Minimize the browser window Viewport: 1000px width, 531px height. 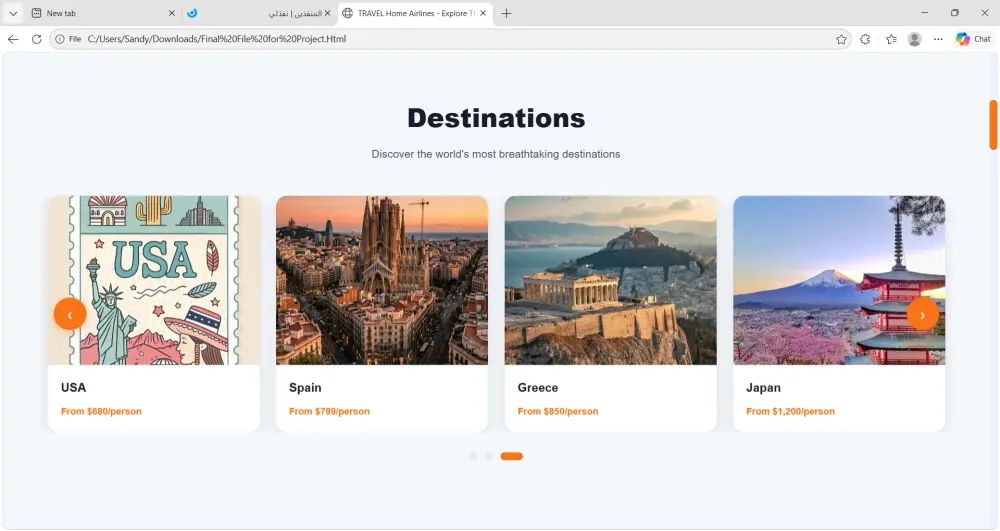click(924, 13)
